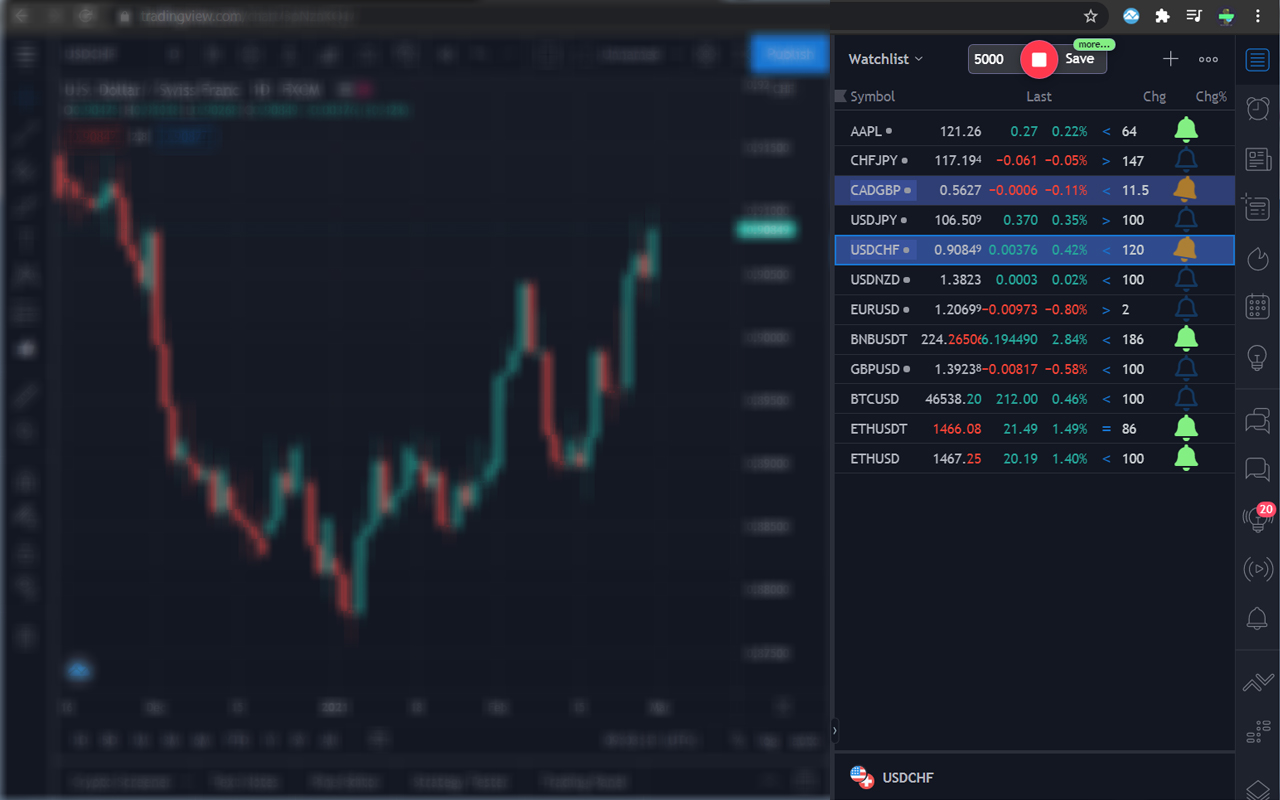Viewport: 1280px width, 800px height.
Task: Select the BTCUSD symbol row
Action: 1034,399
